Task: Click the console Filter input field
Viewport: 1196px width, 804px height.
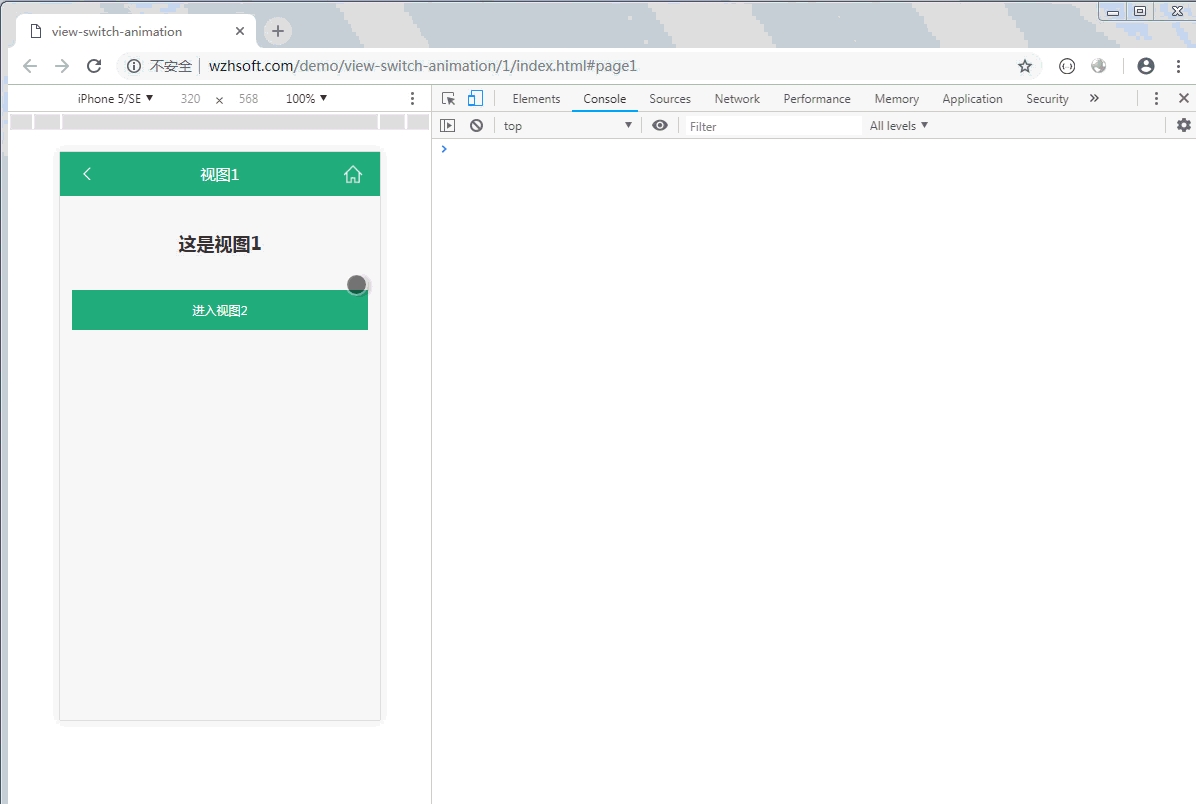Action: point(772,126)
